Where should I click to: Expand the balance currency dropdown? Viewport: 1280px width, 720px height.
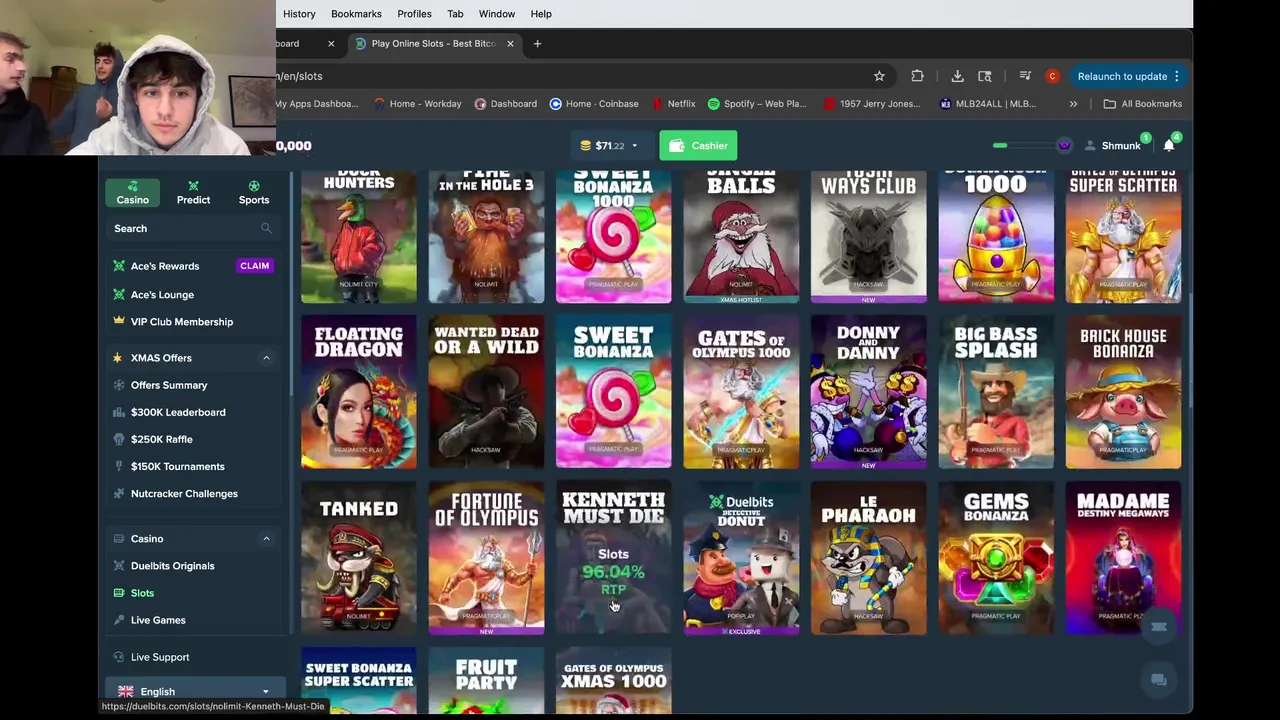click(x=634, y=146)
